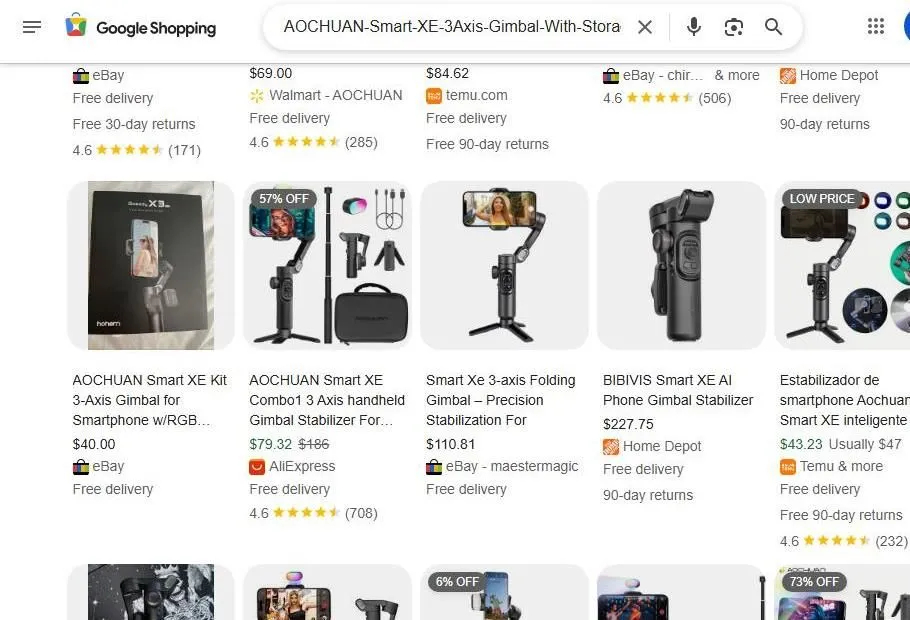
Task: Open the Google apps grid
Action: pyautogui.click(x=875, y=26)
